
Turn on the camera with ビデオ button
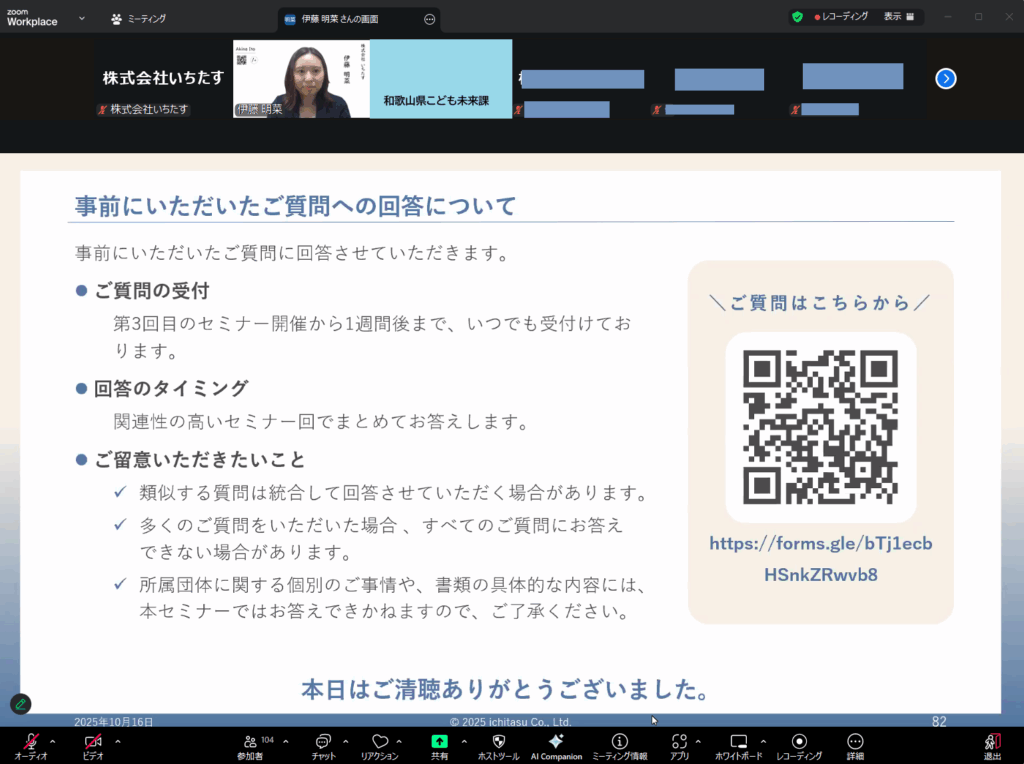click(93, 743)
